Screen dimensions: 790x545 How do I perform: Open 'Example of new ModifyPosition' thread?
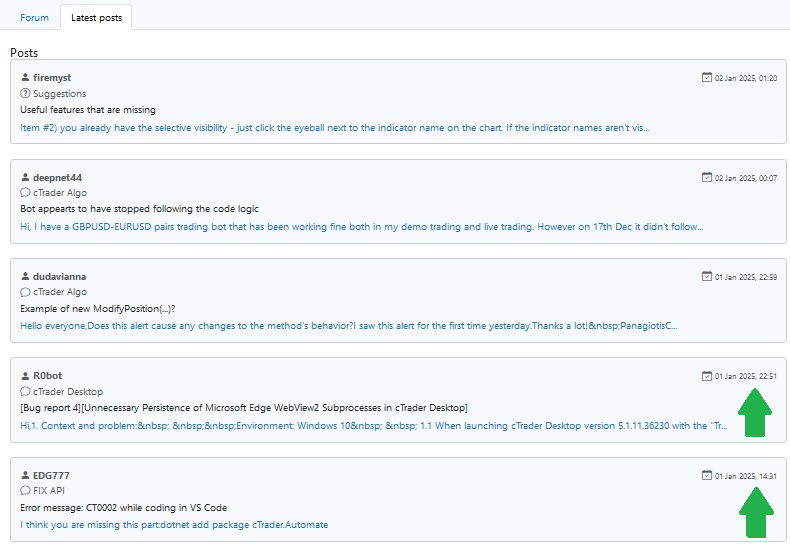[98, 308]
